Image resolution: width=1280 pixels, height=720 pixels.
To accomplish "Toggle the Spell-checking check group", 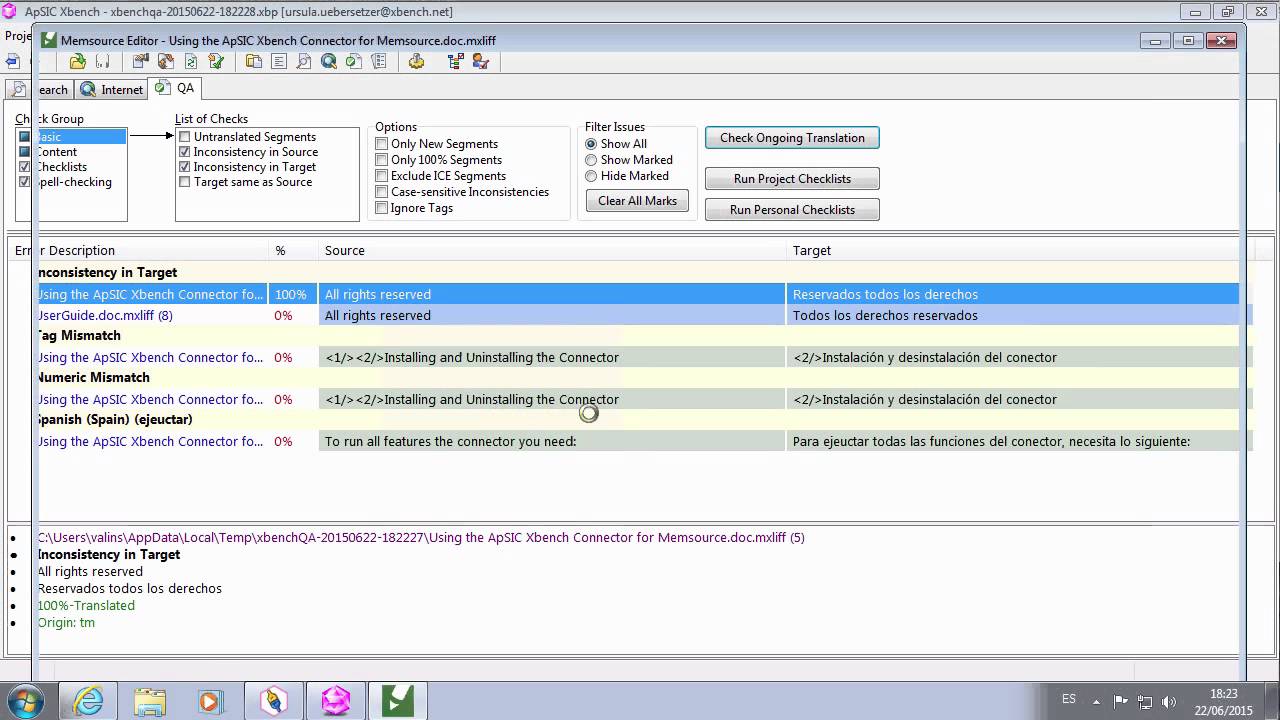I will 25,182.
